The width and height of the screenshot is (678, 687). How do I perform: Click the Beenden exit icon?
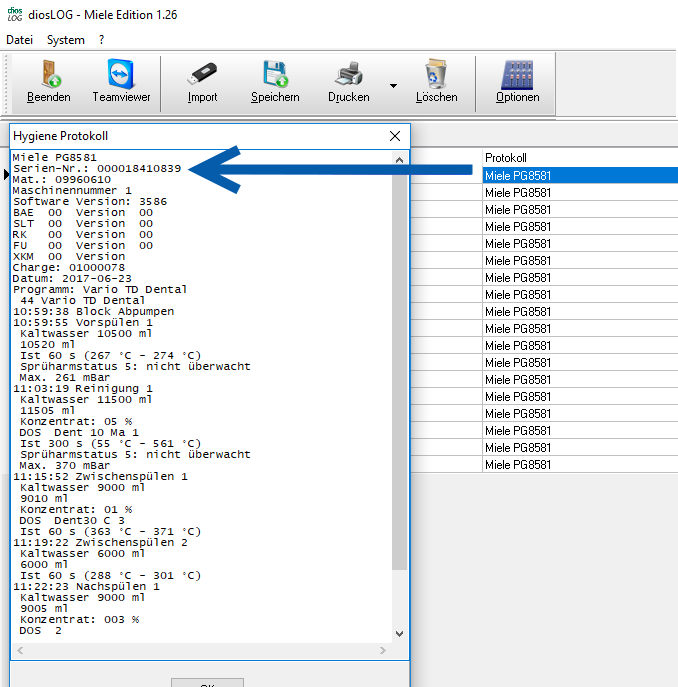click(49, 76)
